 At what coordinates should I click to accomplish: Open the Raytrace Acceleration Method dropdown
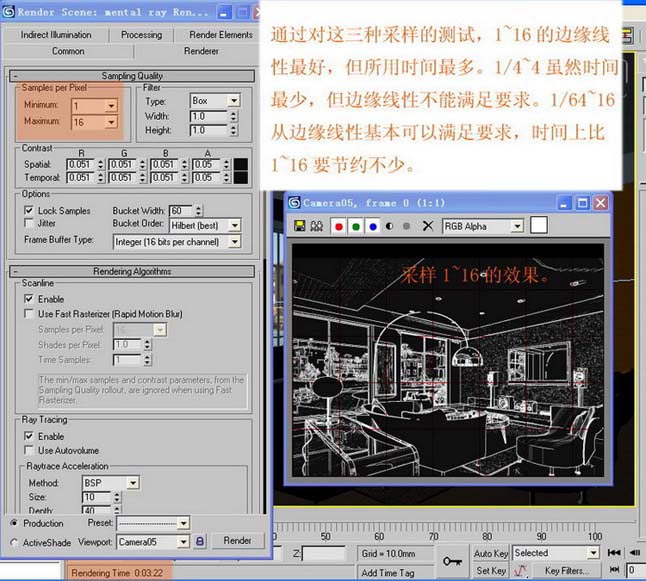[x=133, y=483]
